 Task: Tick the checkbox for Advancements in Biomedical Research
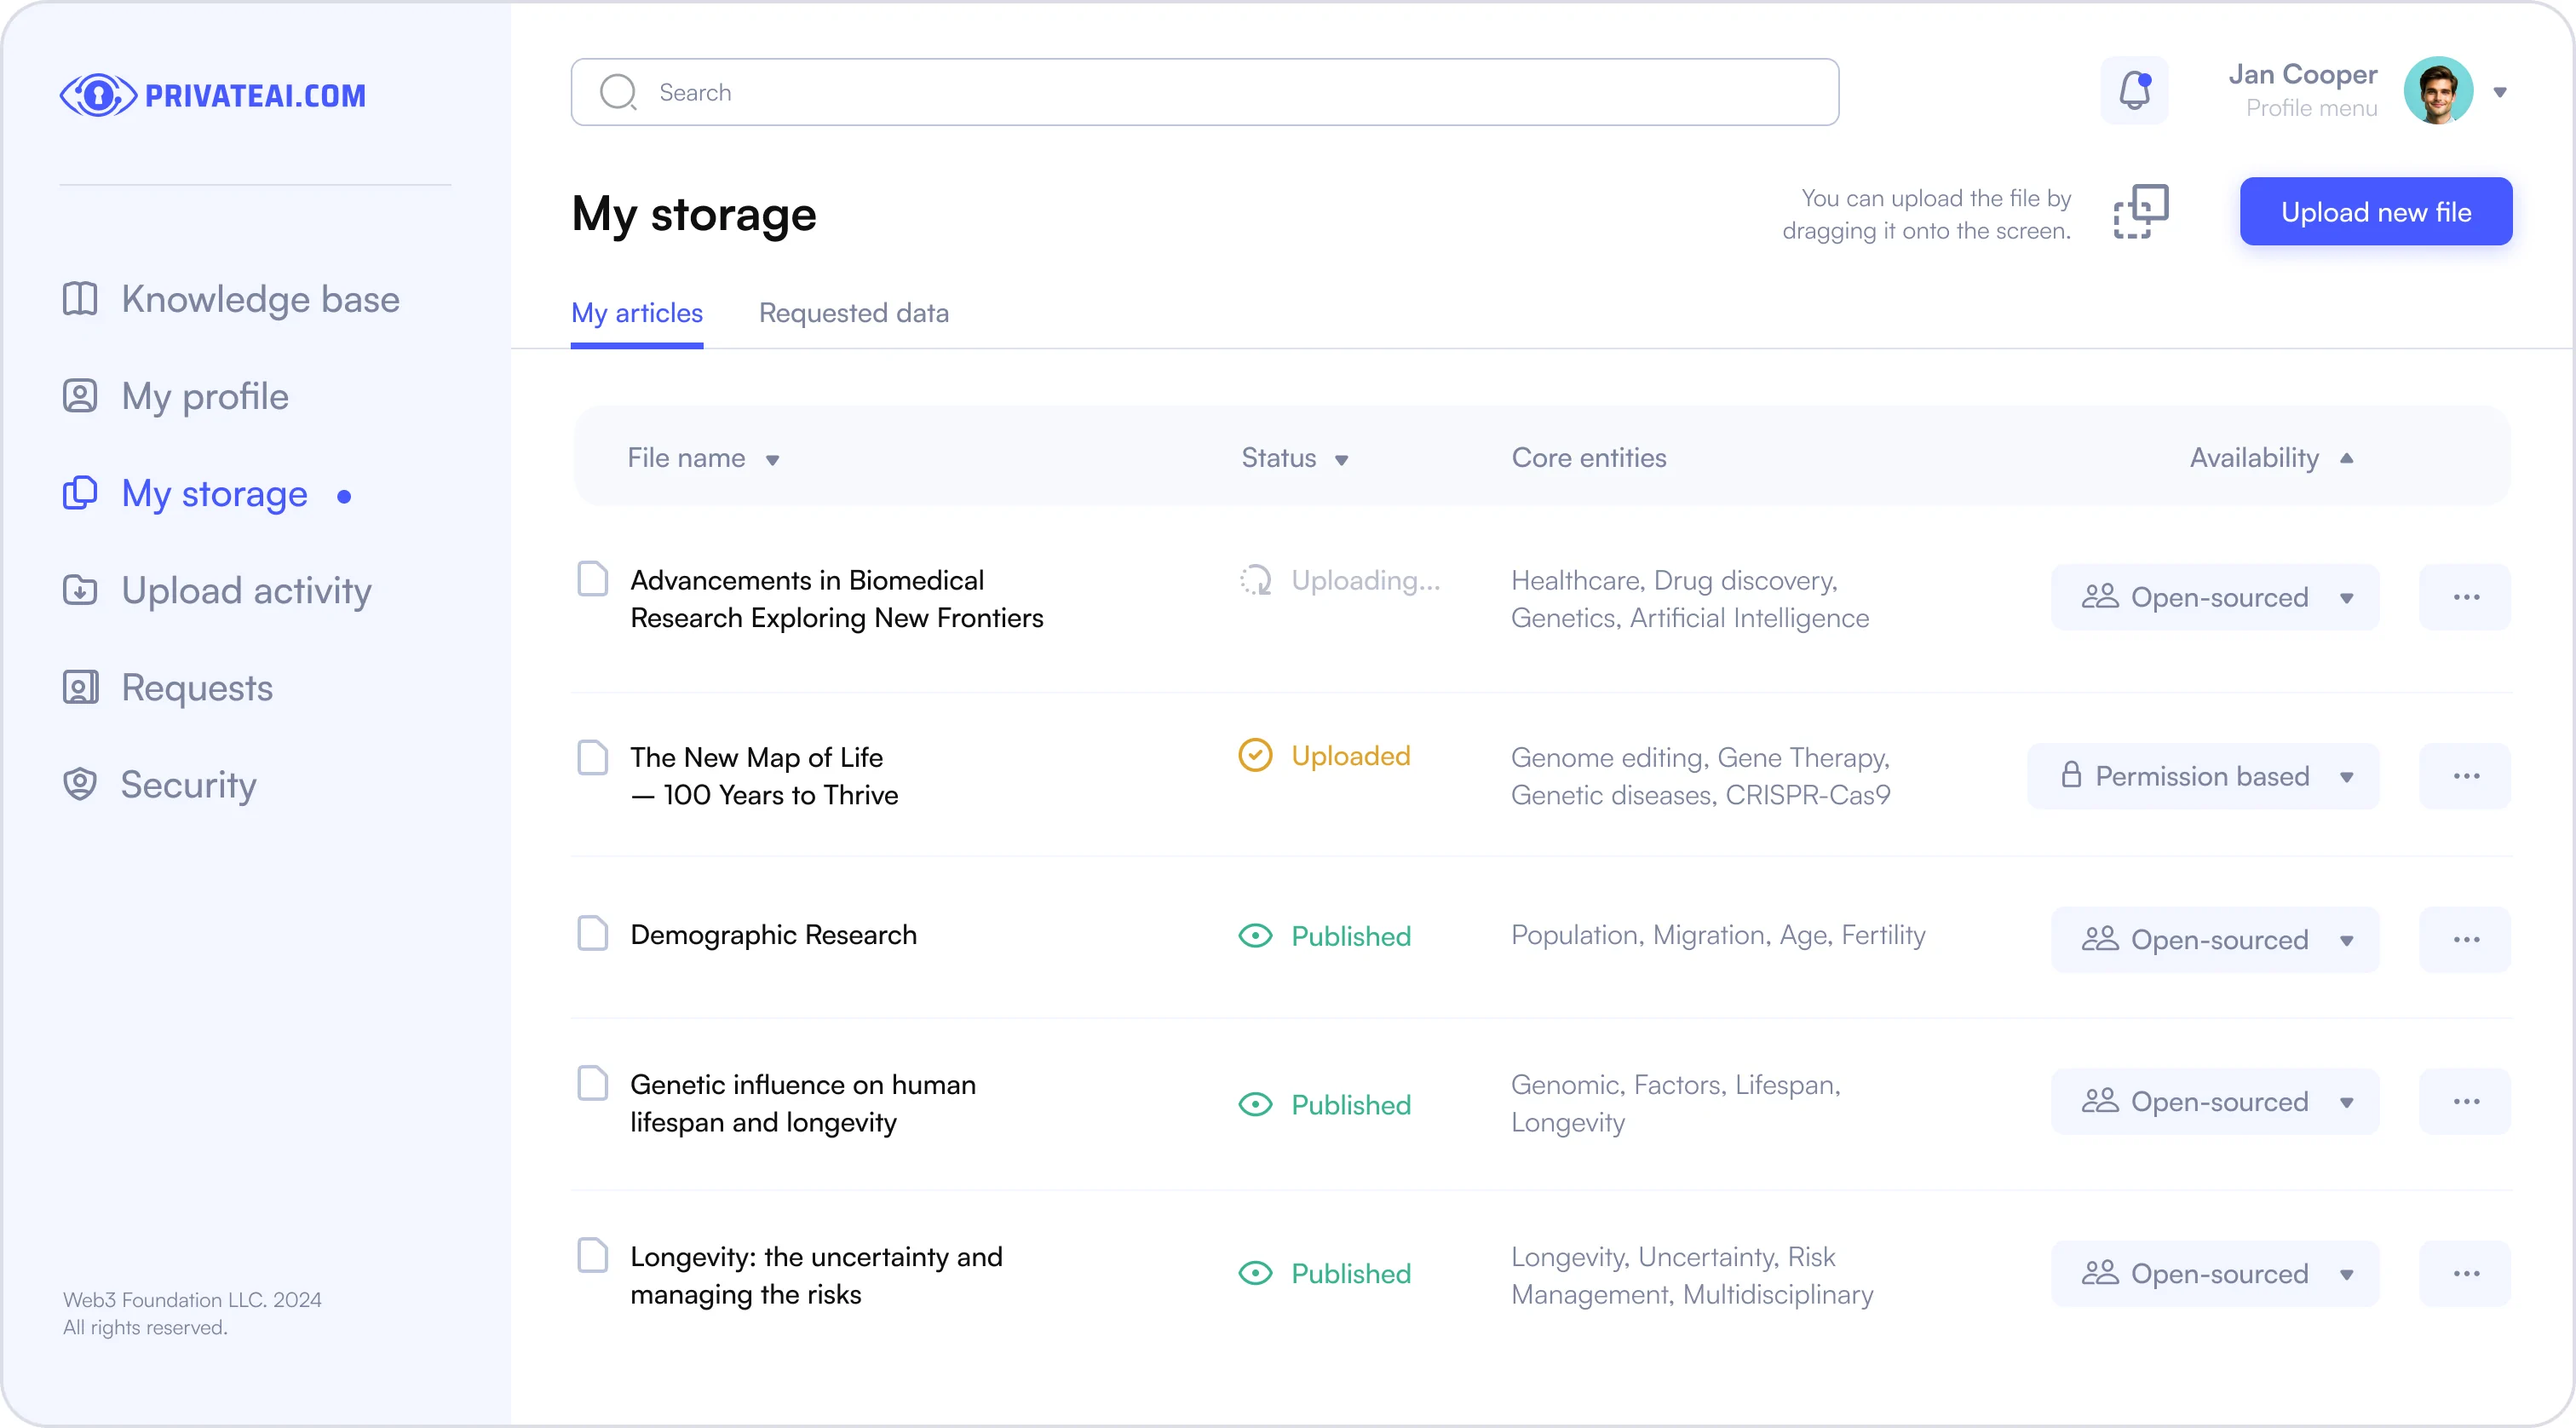click(593, 578)
